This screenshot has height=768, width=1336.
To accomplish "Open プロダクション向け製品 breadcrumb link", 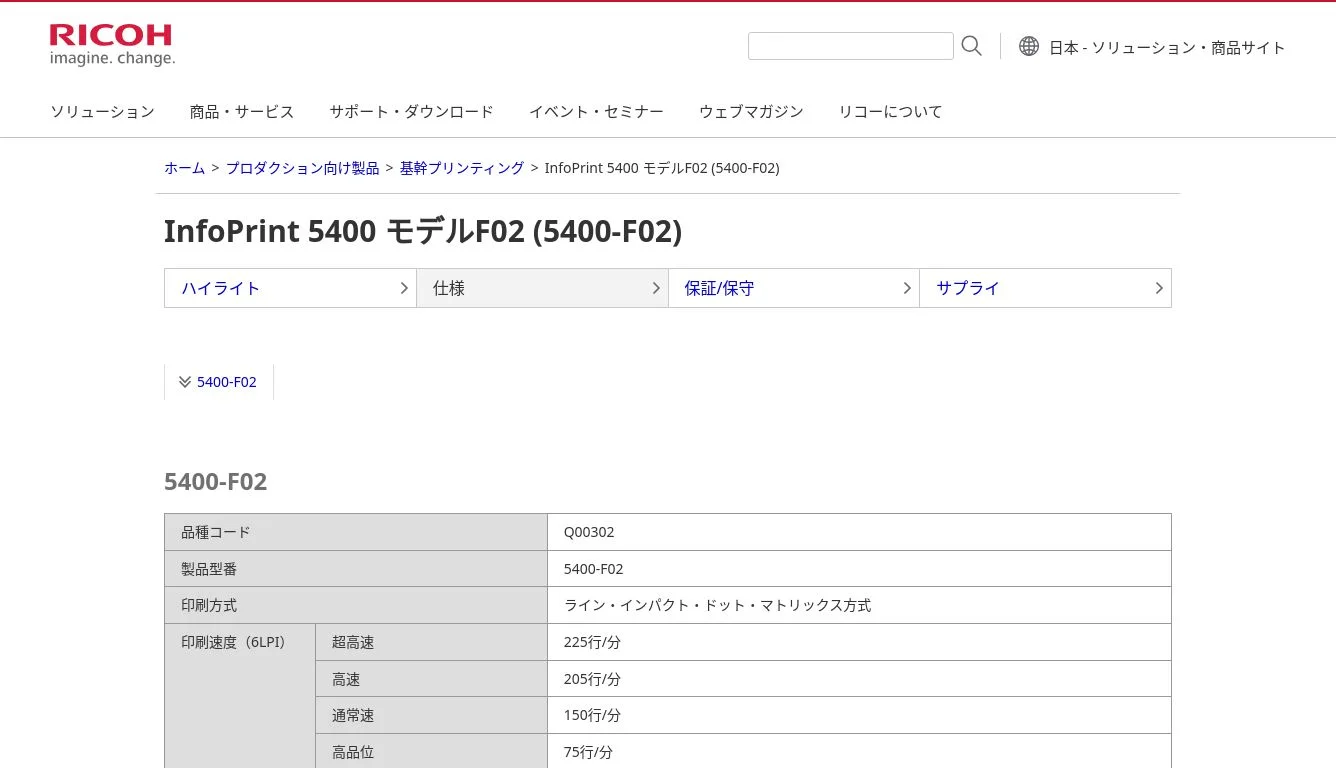I will 302,168.
